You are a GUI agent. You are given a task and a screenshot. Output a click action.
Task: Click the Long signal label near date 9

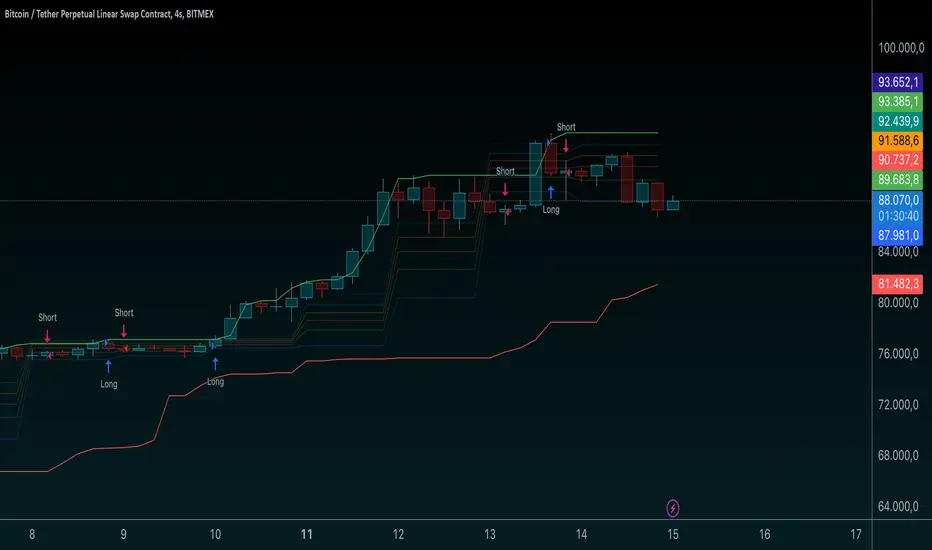(x=109, y=384)
